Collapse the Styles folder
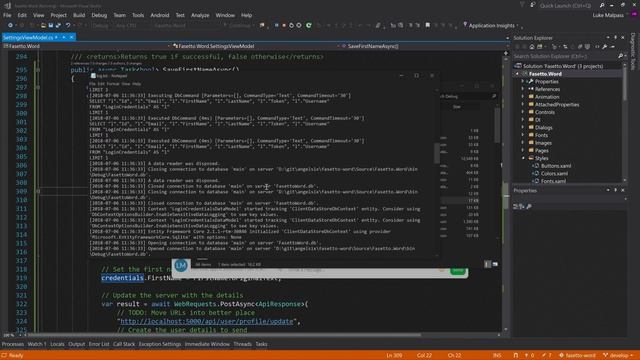Viewport: 640px width, 360px height. tap(523, 158)
